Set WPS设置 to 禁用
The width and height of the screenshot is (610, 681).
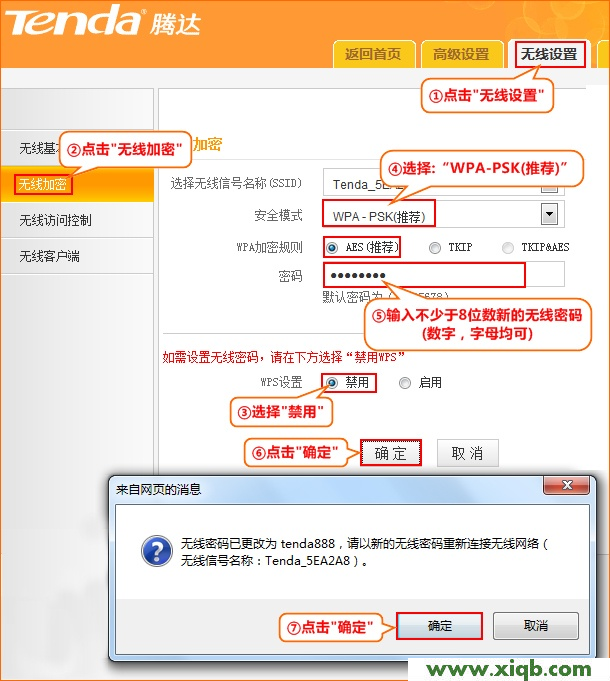click(x=331, y=382)
